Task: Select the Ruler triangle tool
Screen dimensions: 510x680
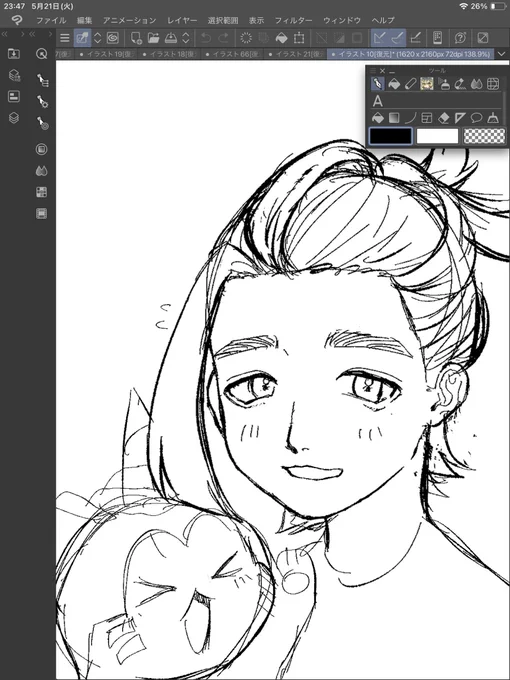Action: [x=460, y=118]
